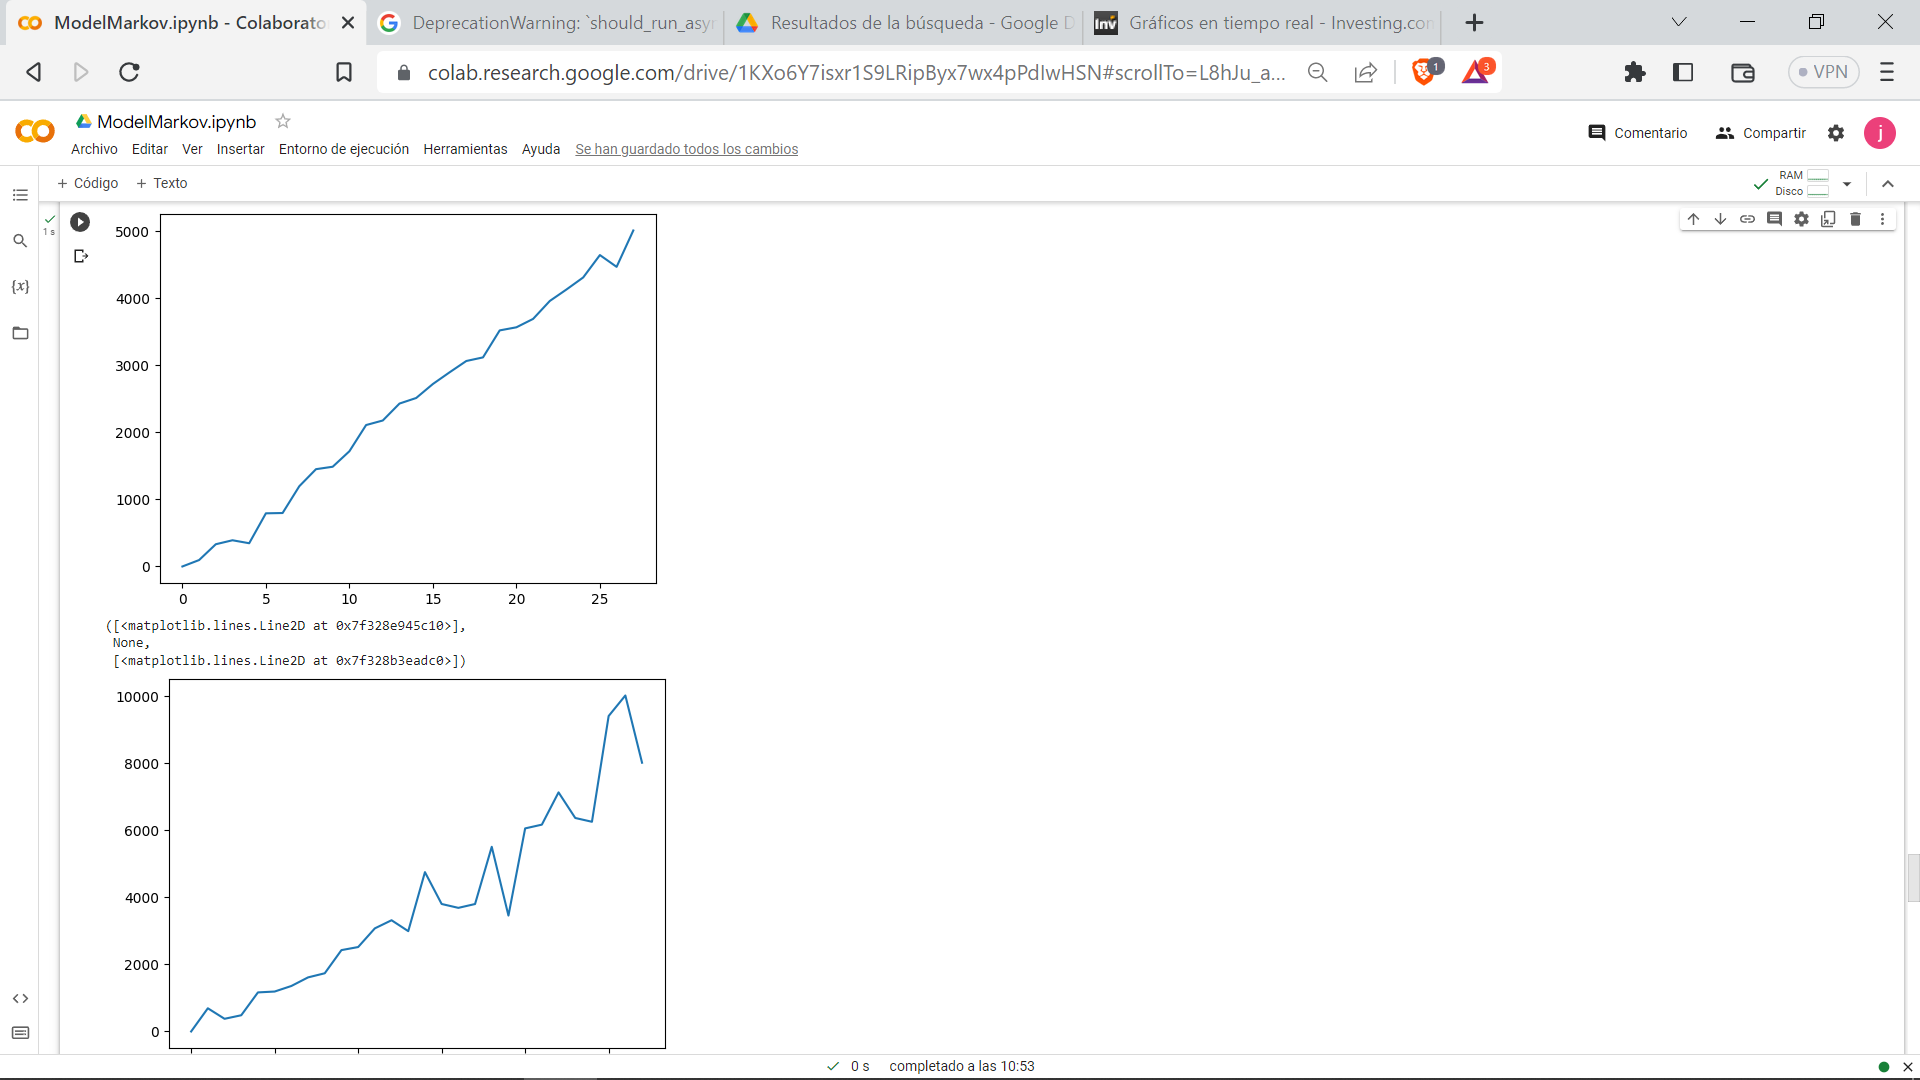The width and height of the screenshot is (1920, 1080).
Task: Open table of contents sidebar icon
Action: pos(20,195)
